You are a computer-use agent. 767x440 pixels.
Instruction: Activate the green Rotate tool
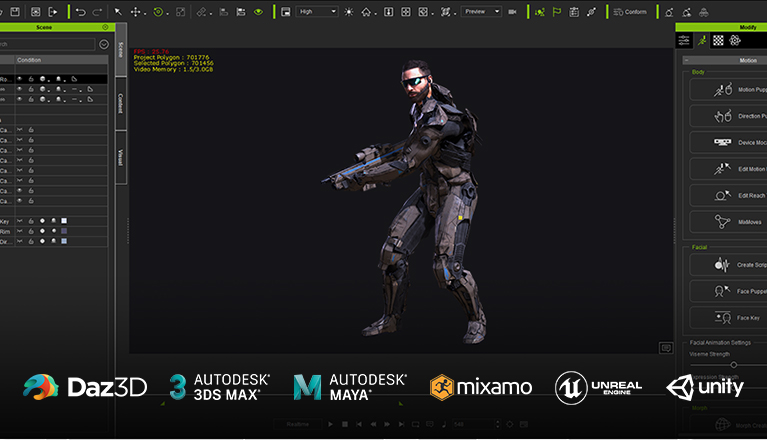158,12
